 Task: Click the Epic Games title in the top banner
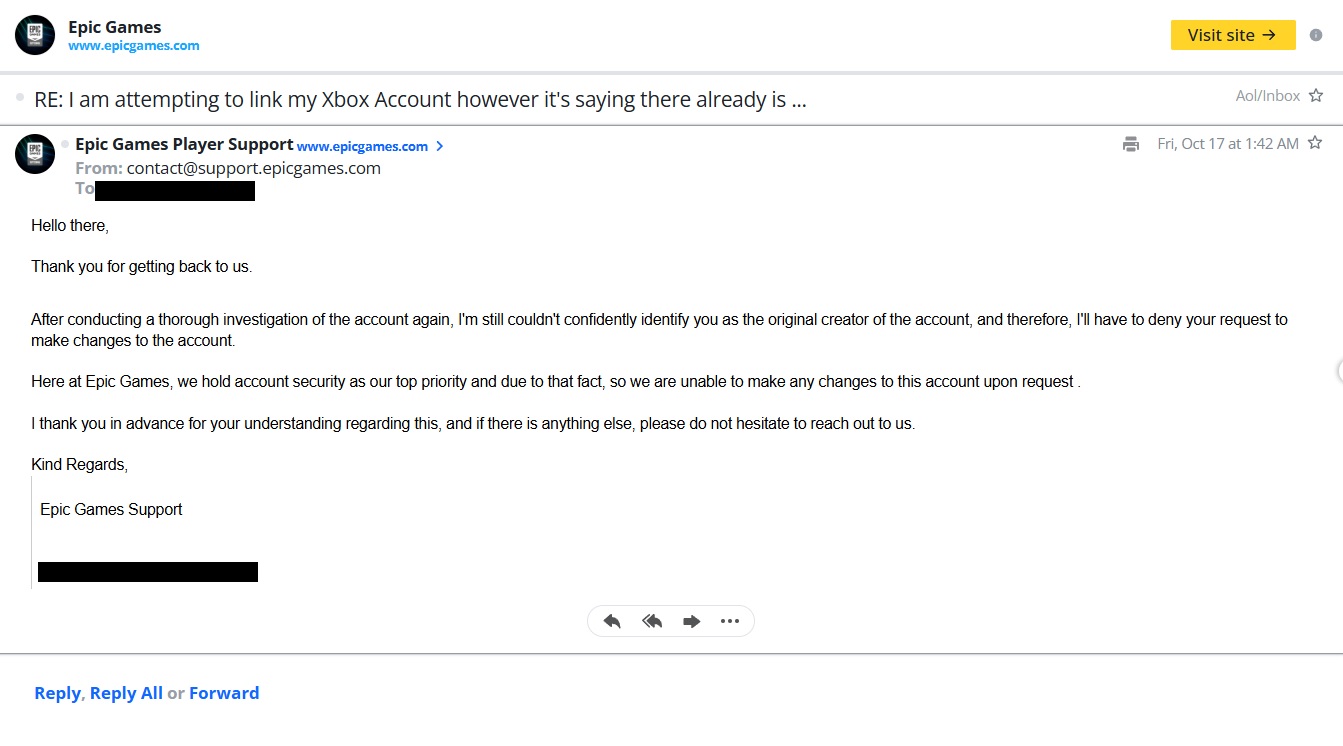pyautogui.click(x=115, y=27)
